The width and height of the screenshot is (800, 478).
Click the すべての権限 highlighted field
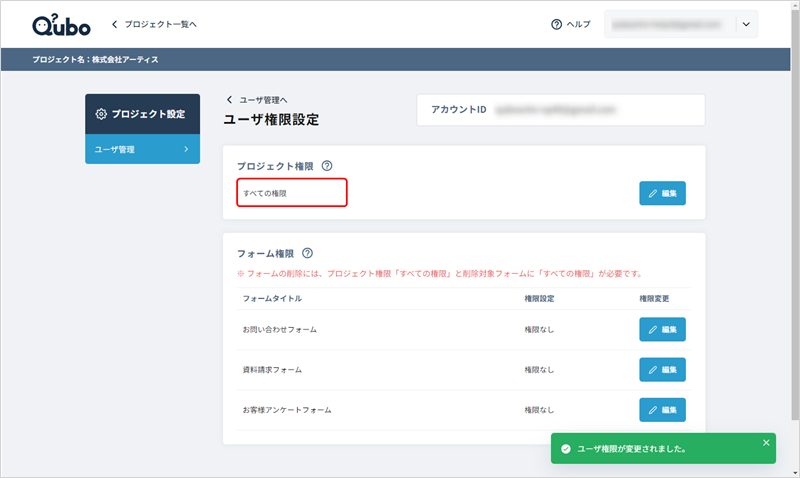point(291,192)
